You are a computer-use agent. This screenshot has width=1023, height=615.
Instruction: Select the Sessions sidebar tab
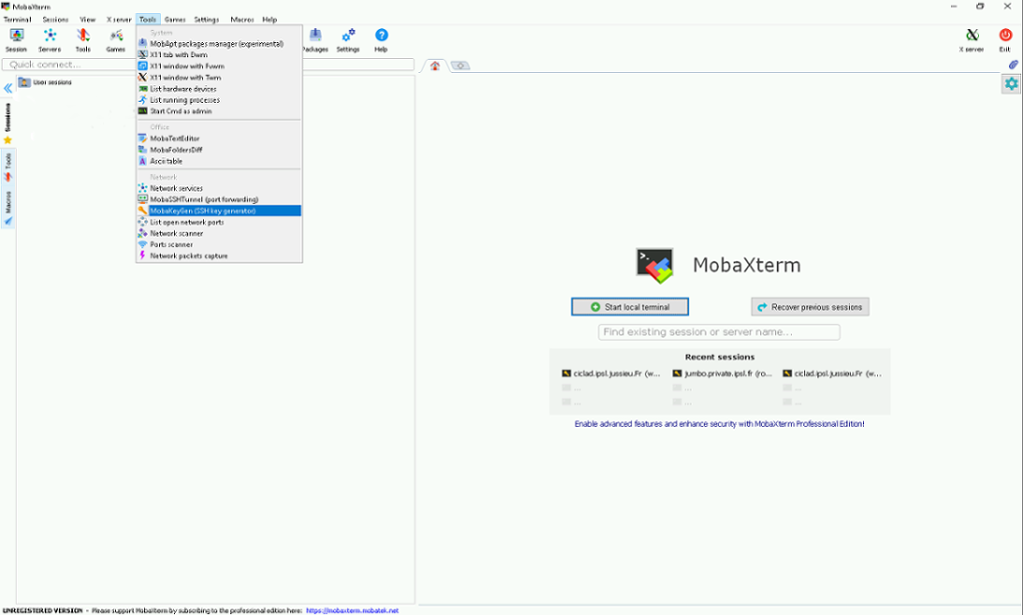[8, 117]
